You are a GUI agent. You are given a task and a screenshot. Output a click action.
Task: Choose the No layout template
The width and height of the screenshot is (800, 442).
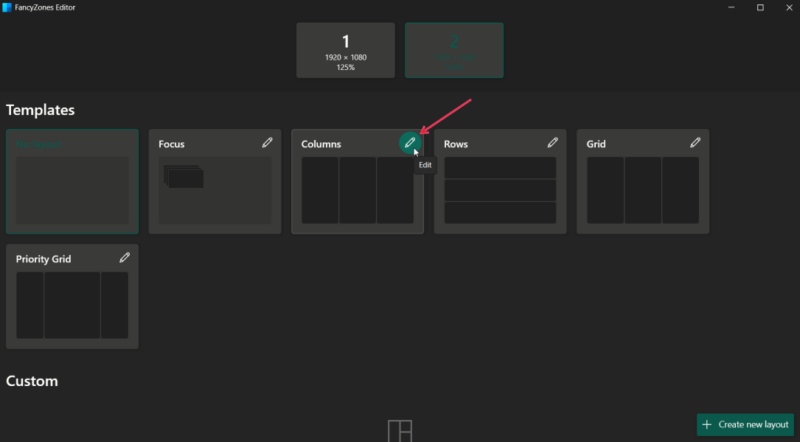pos(72,182)
